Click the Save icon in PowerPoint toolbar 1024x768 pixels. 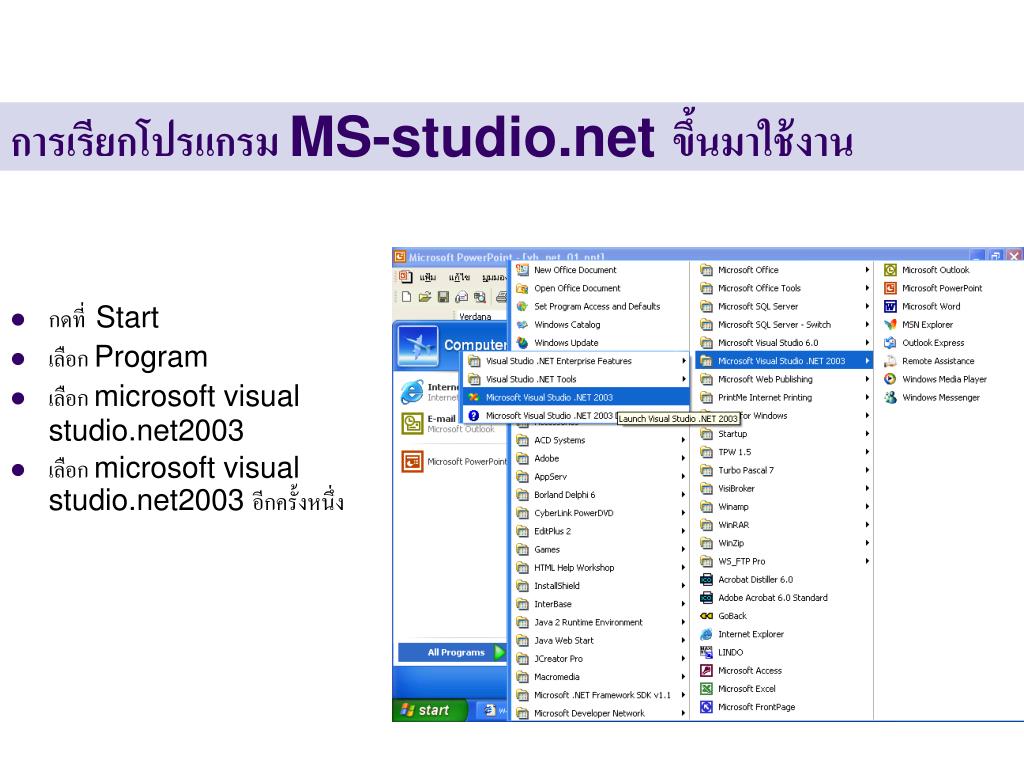[443, 297]
